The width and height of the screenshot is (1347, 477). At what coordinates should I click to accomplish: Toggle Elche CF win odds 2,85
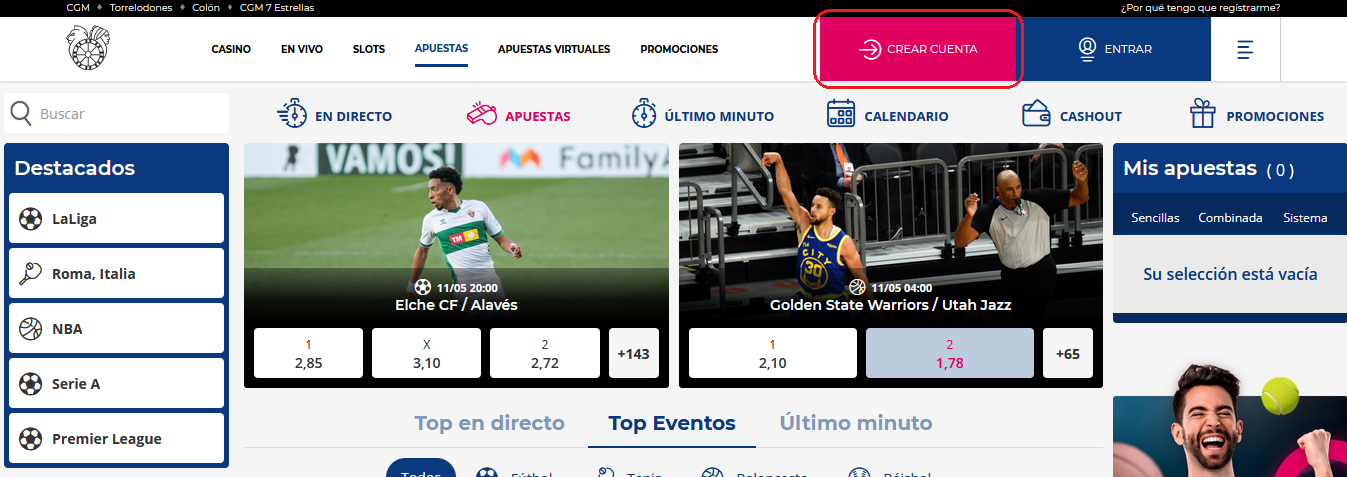coord(308,353)
